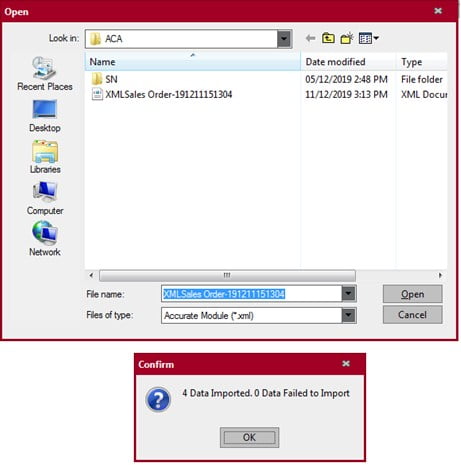The image size is (461, 465).
Task: Create a new folder
Action: click(x=347, y=38)
